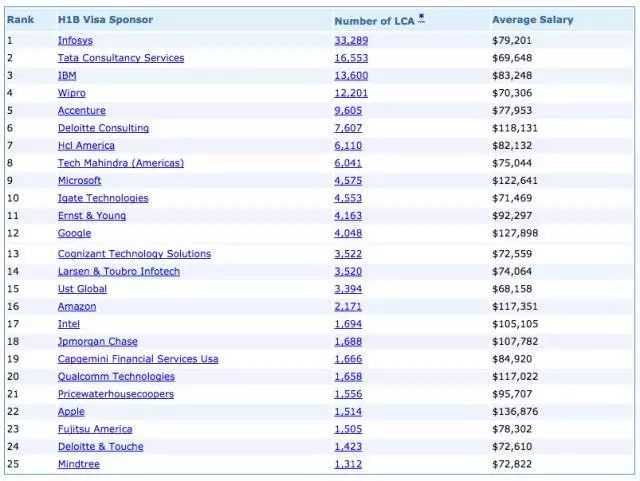Open Deloitte Consulting link

pyautogui.click(x=103, y=128)
